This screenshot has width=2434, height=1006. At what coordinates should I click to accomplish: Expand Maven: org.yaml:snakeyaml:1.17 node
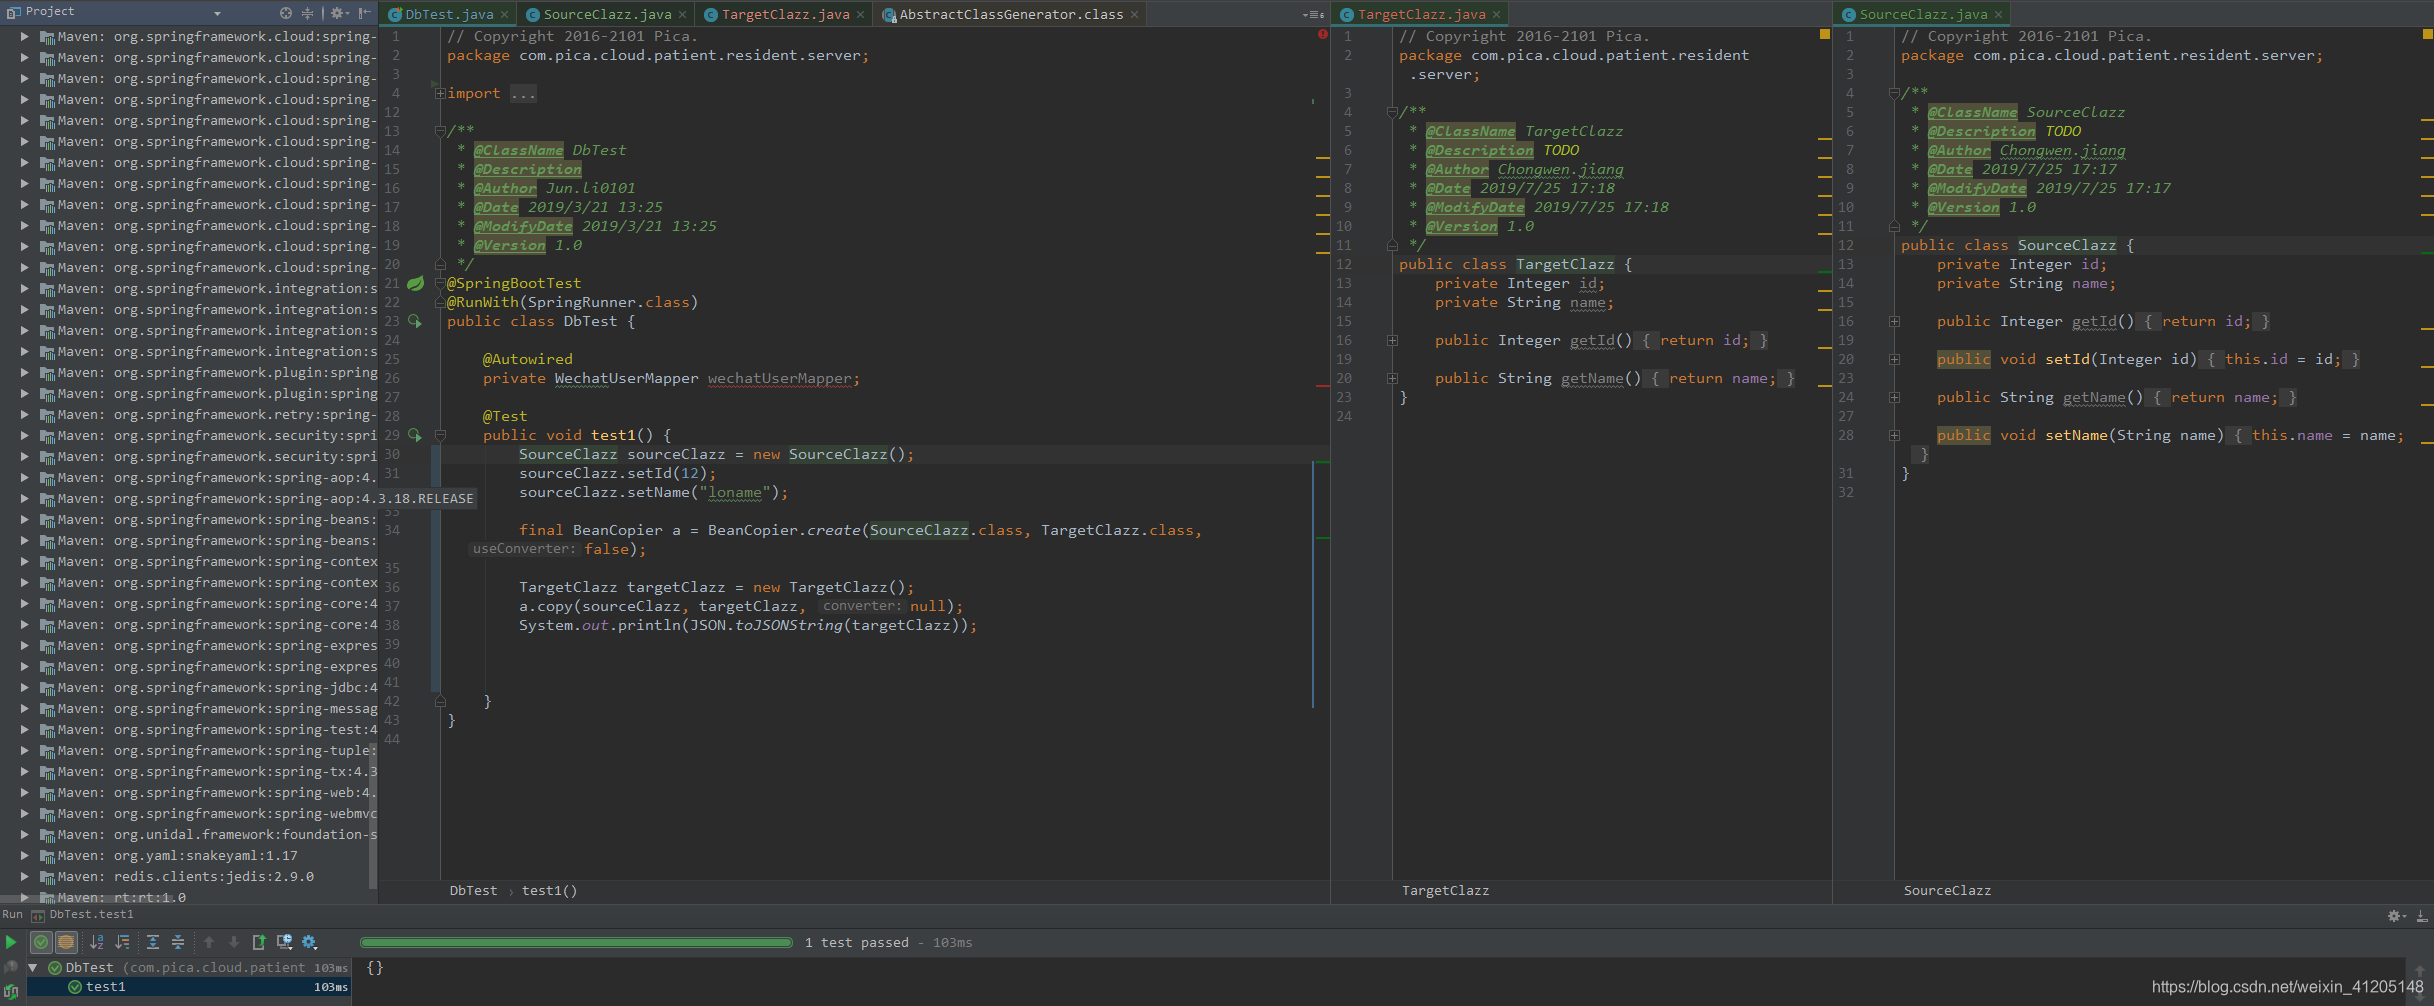click(x=24, y=856)
